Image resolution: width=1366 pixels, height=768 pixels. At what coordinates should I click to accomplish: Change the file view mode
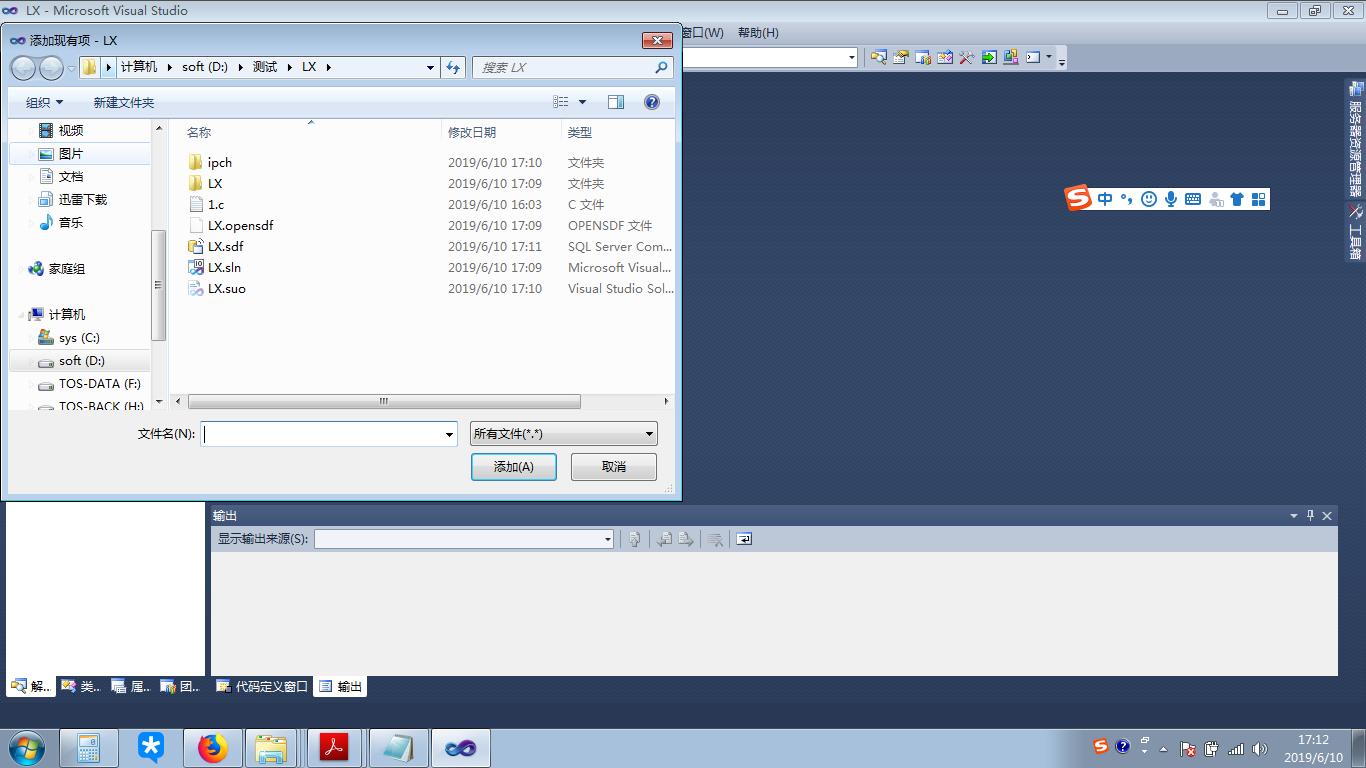(x=561, y=102)
